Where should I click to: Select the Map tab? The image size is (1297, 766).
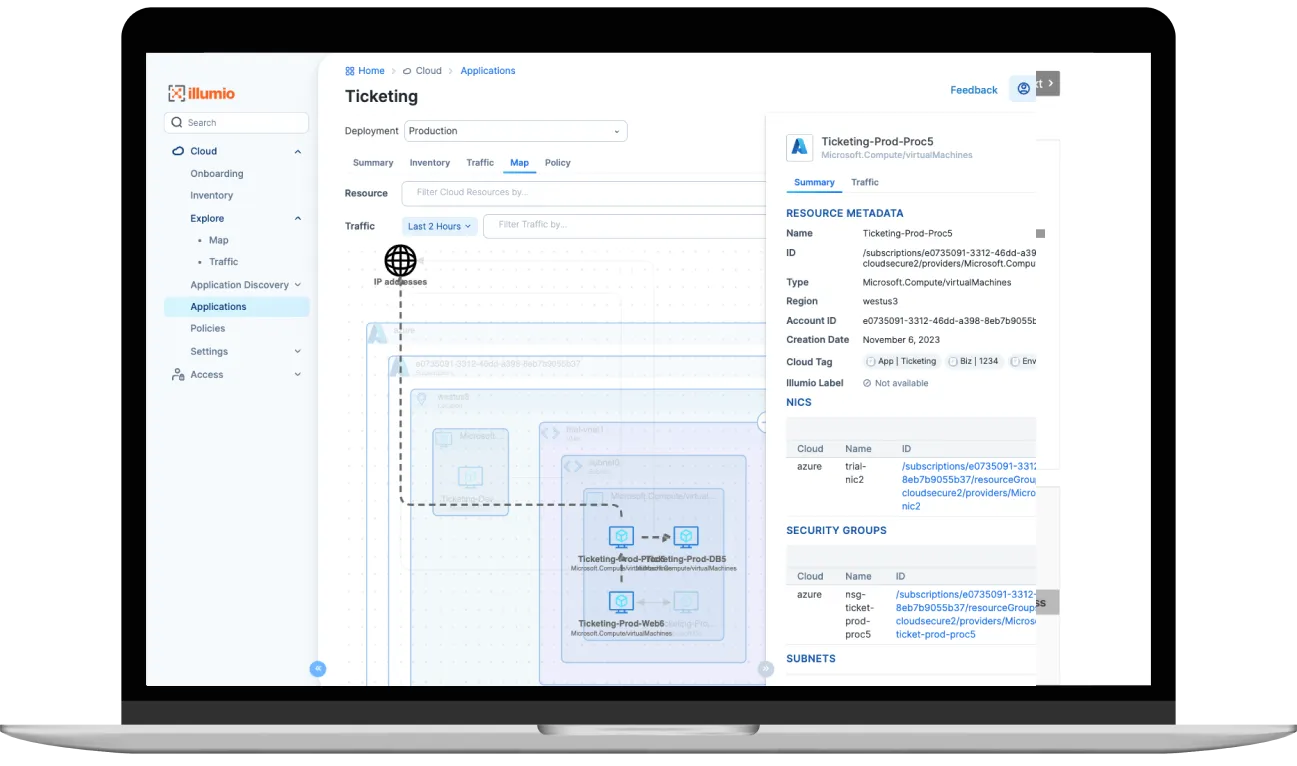pyautogui.click(x=519, y=162)
